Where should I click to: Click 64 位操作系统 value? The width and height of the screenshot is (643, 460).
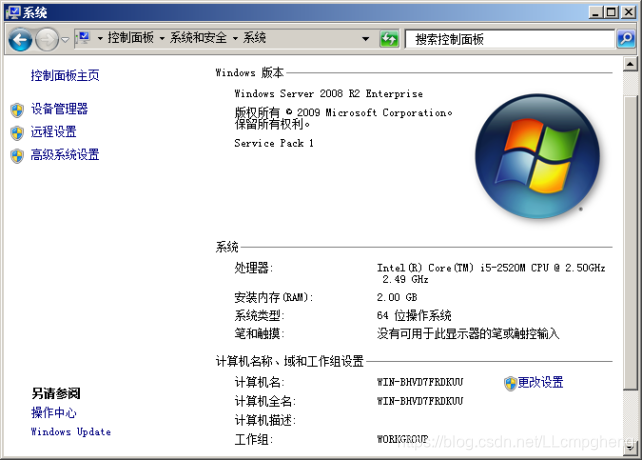coord(414,316)
